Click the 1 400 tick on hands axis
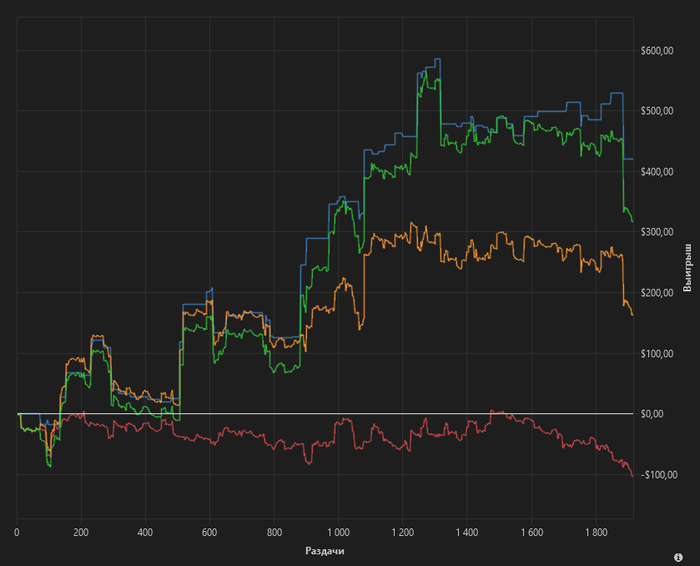The image size is (700, 566). pos(467,532)
